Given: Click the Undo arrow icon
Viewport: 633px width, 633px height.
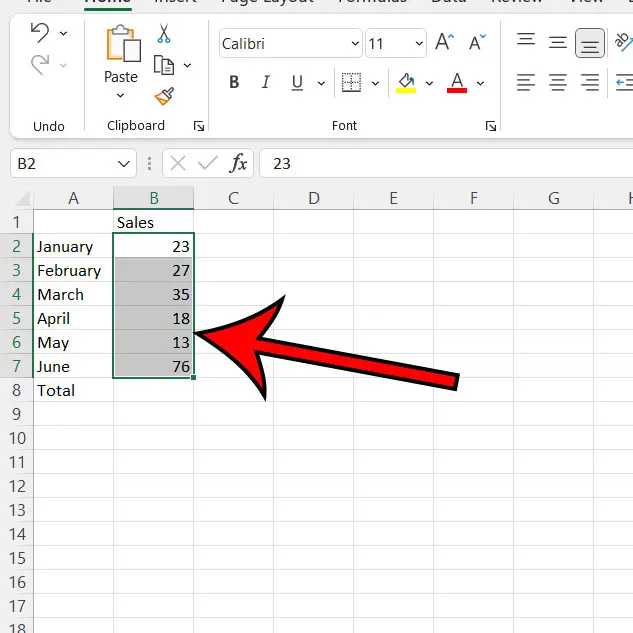Looking at the screenshot, I should pos(40,33).
